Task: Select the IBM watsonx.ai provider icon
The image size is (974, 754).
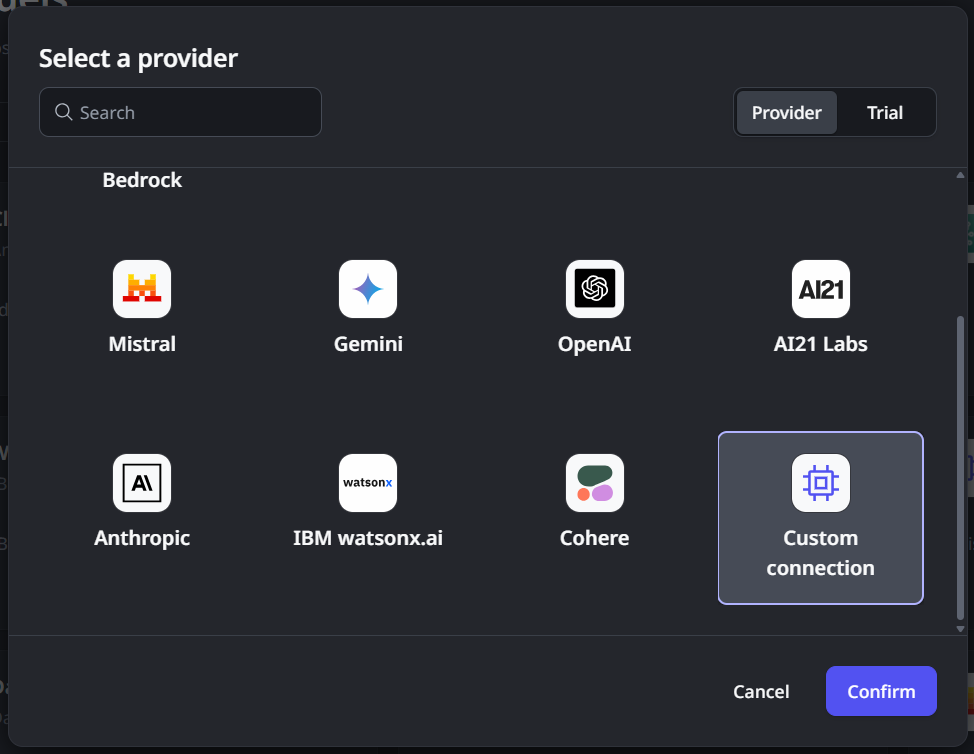Action: [368, 483]
